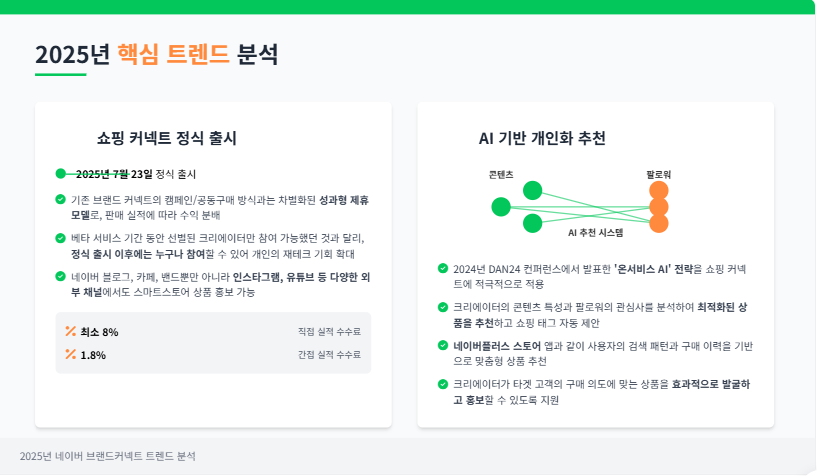Viewport: 817px width, 476px height.
Task: Click the '직접 실적 수수료' label
Action: click(329, 331)
